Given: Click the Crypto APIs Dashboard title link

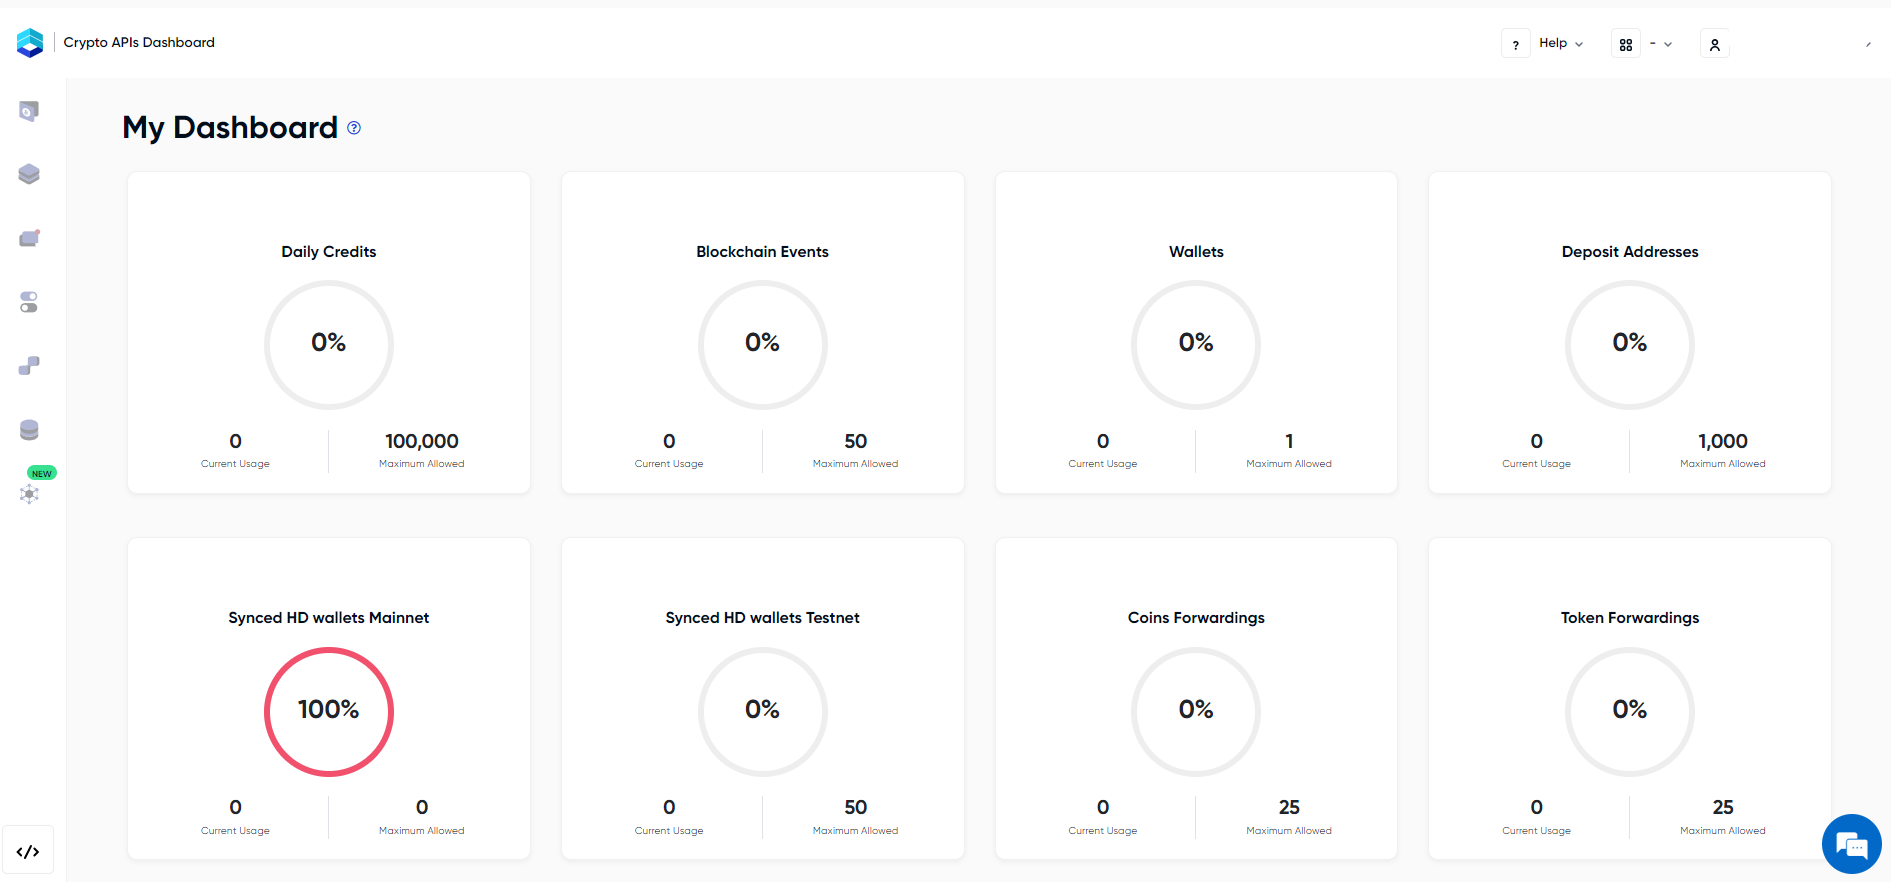Looking at the screenshot, I should pos(139,42).
